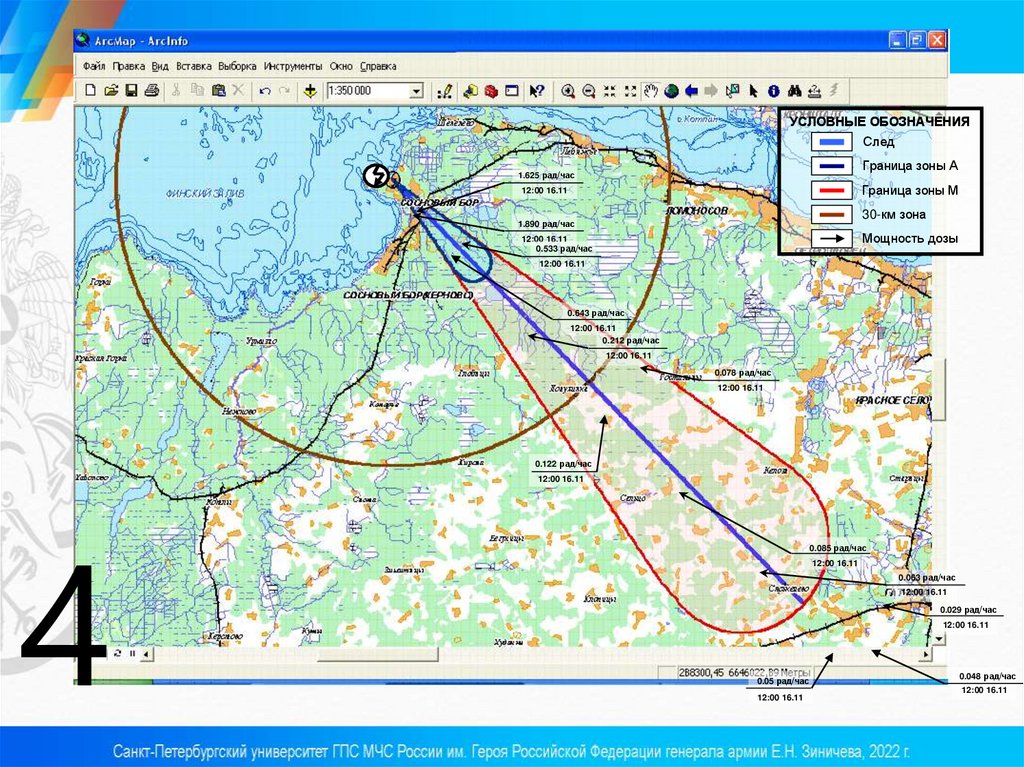Select the Zoom Out magnifier tool
The height and width of the screenshot is (767, 1024).
coord(588,91)
